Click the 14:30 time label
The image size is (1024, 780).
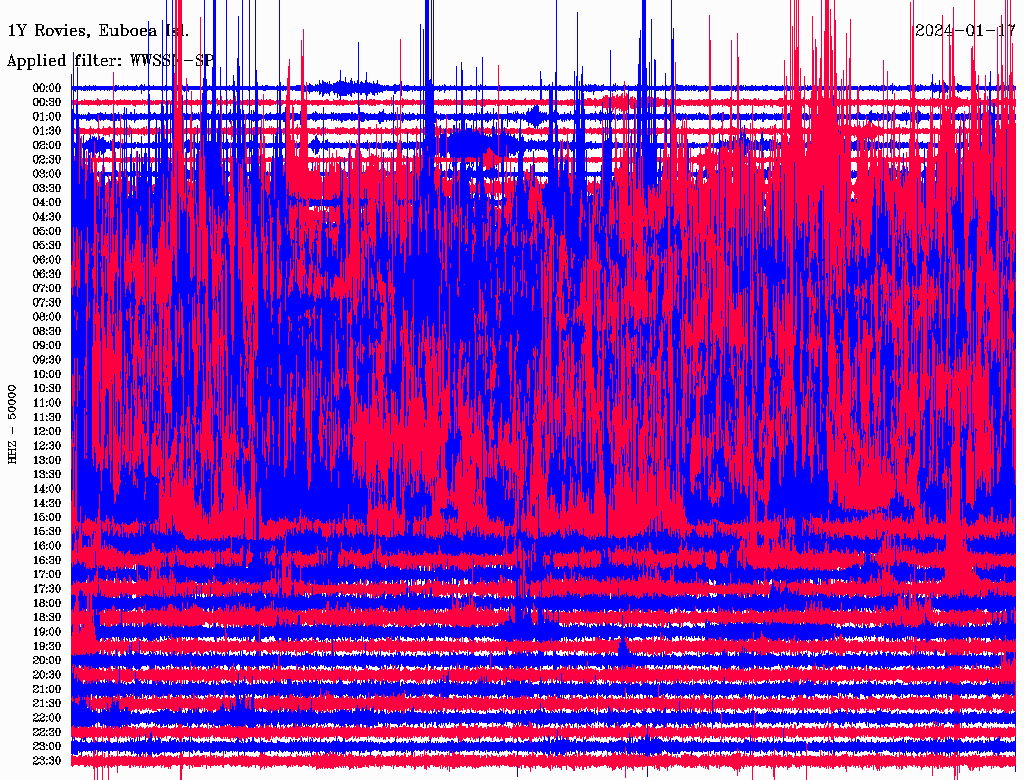coord(47,503)
